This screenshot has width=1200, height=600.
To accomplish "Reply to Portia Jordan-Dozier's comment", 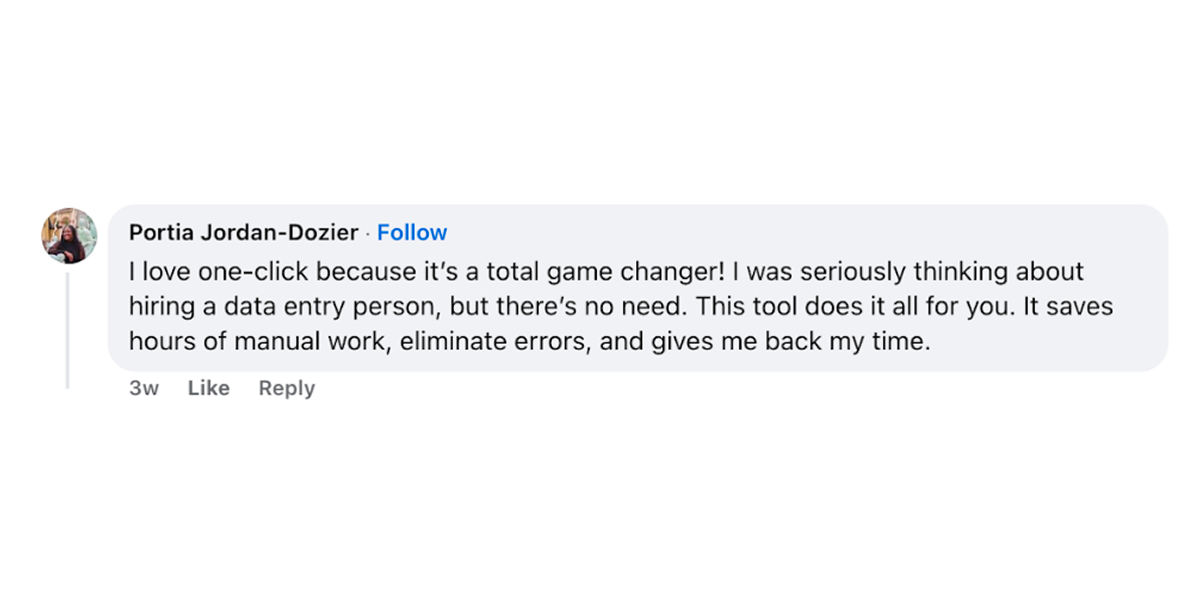I will click(286, 388).
